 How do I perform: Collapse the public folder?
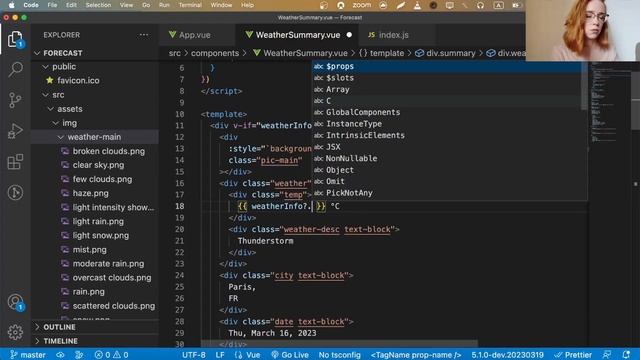(95, 67)
